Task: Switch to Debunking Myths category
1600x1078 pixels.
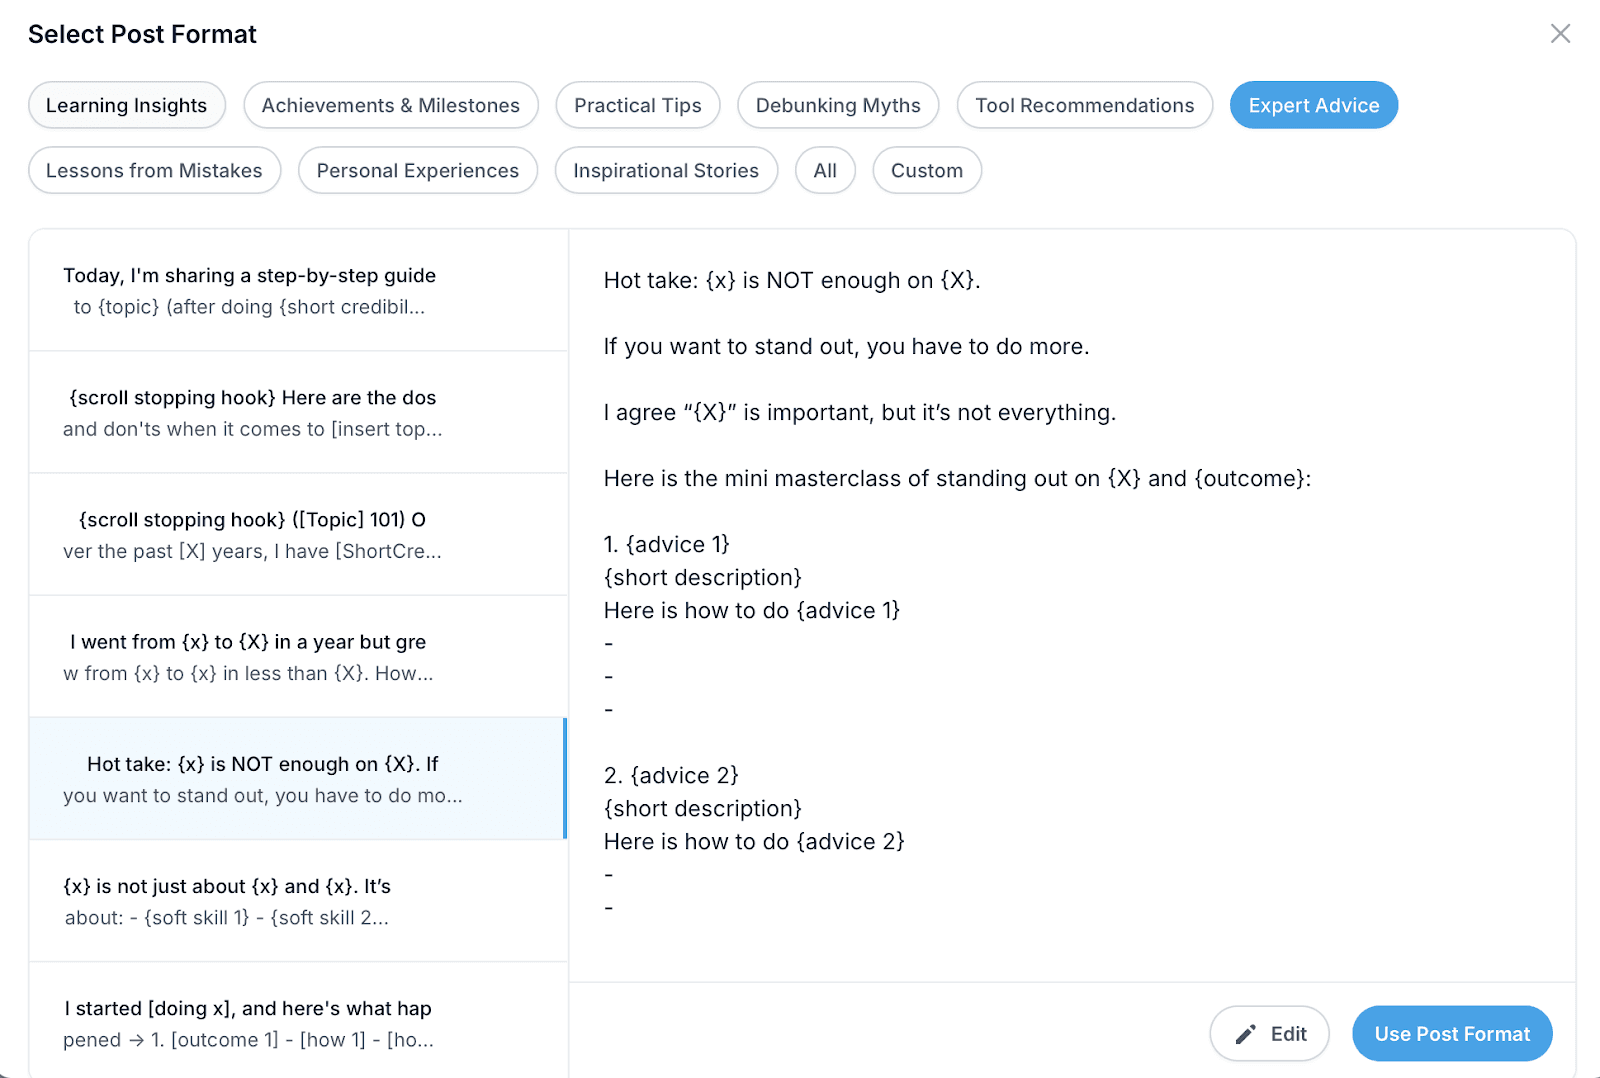Action: coord(838,105)
